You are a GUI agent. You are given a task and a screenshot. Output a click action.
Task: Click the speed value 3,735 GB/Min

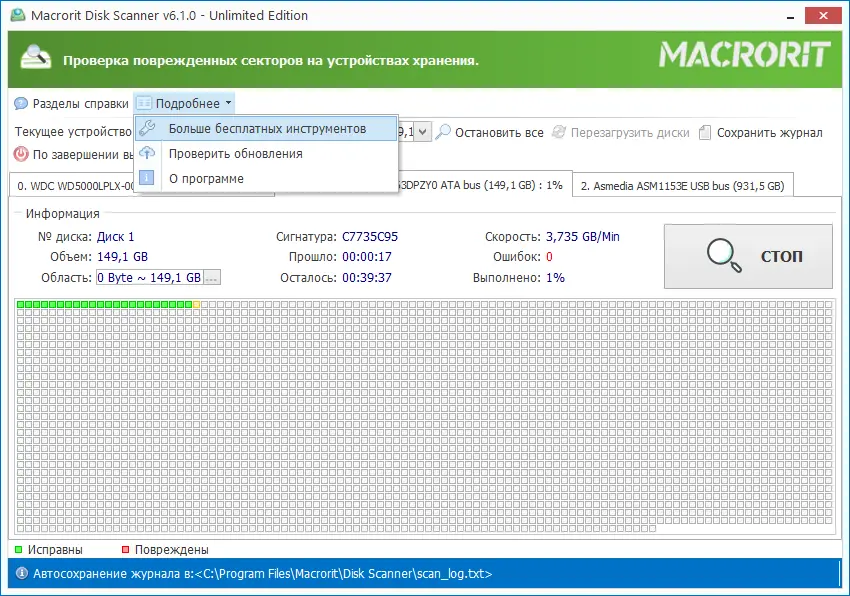583,237
